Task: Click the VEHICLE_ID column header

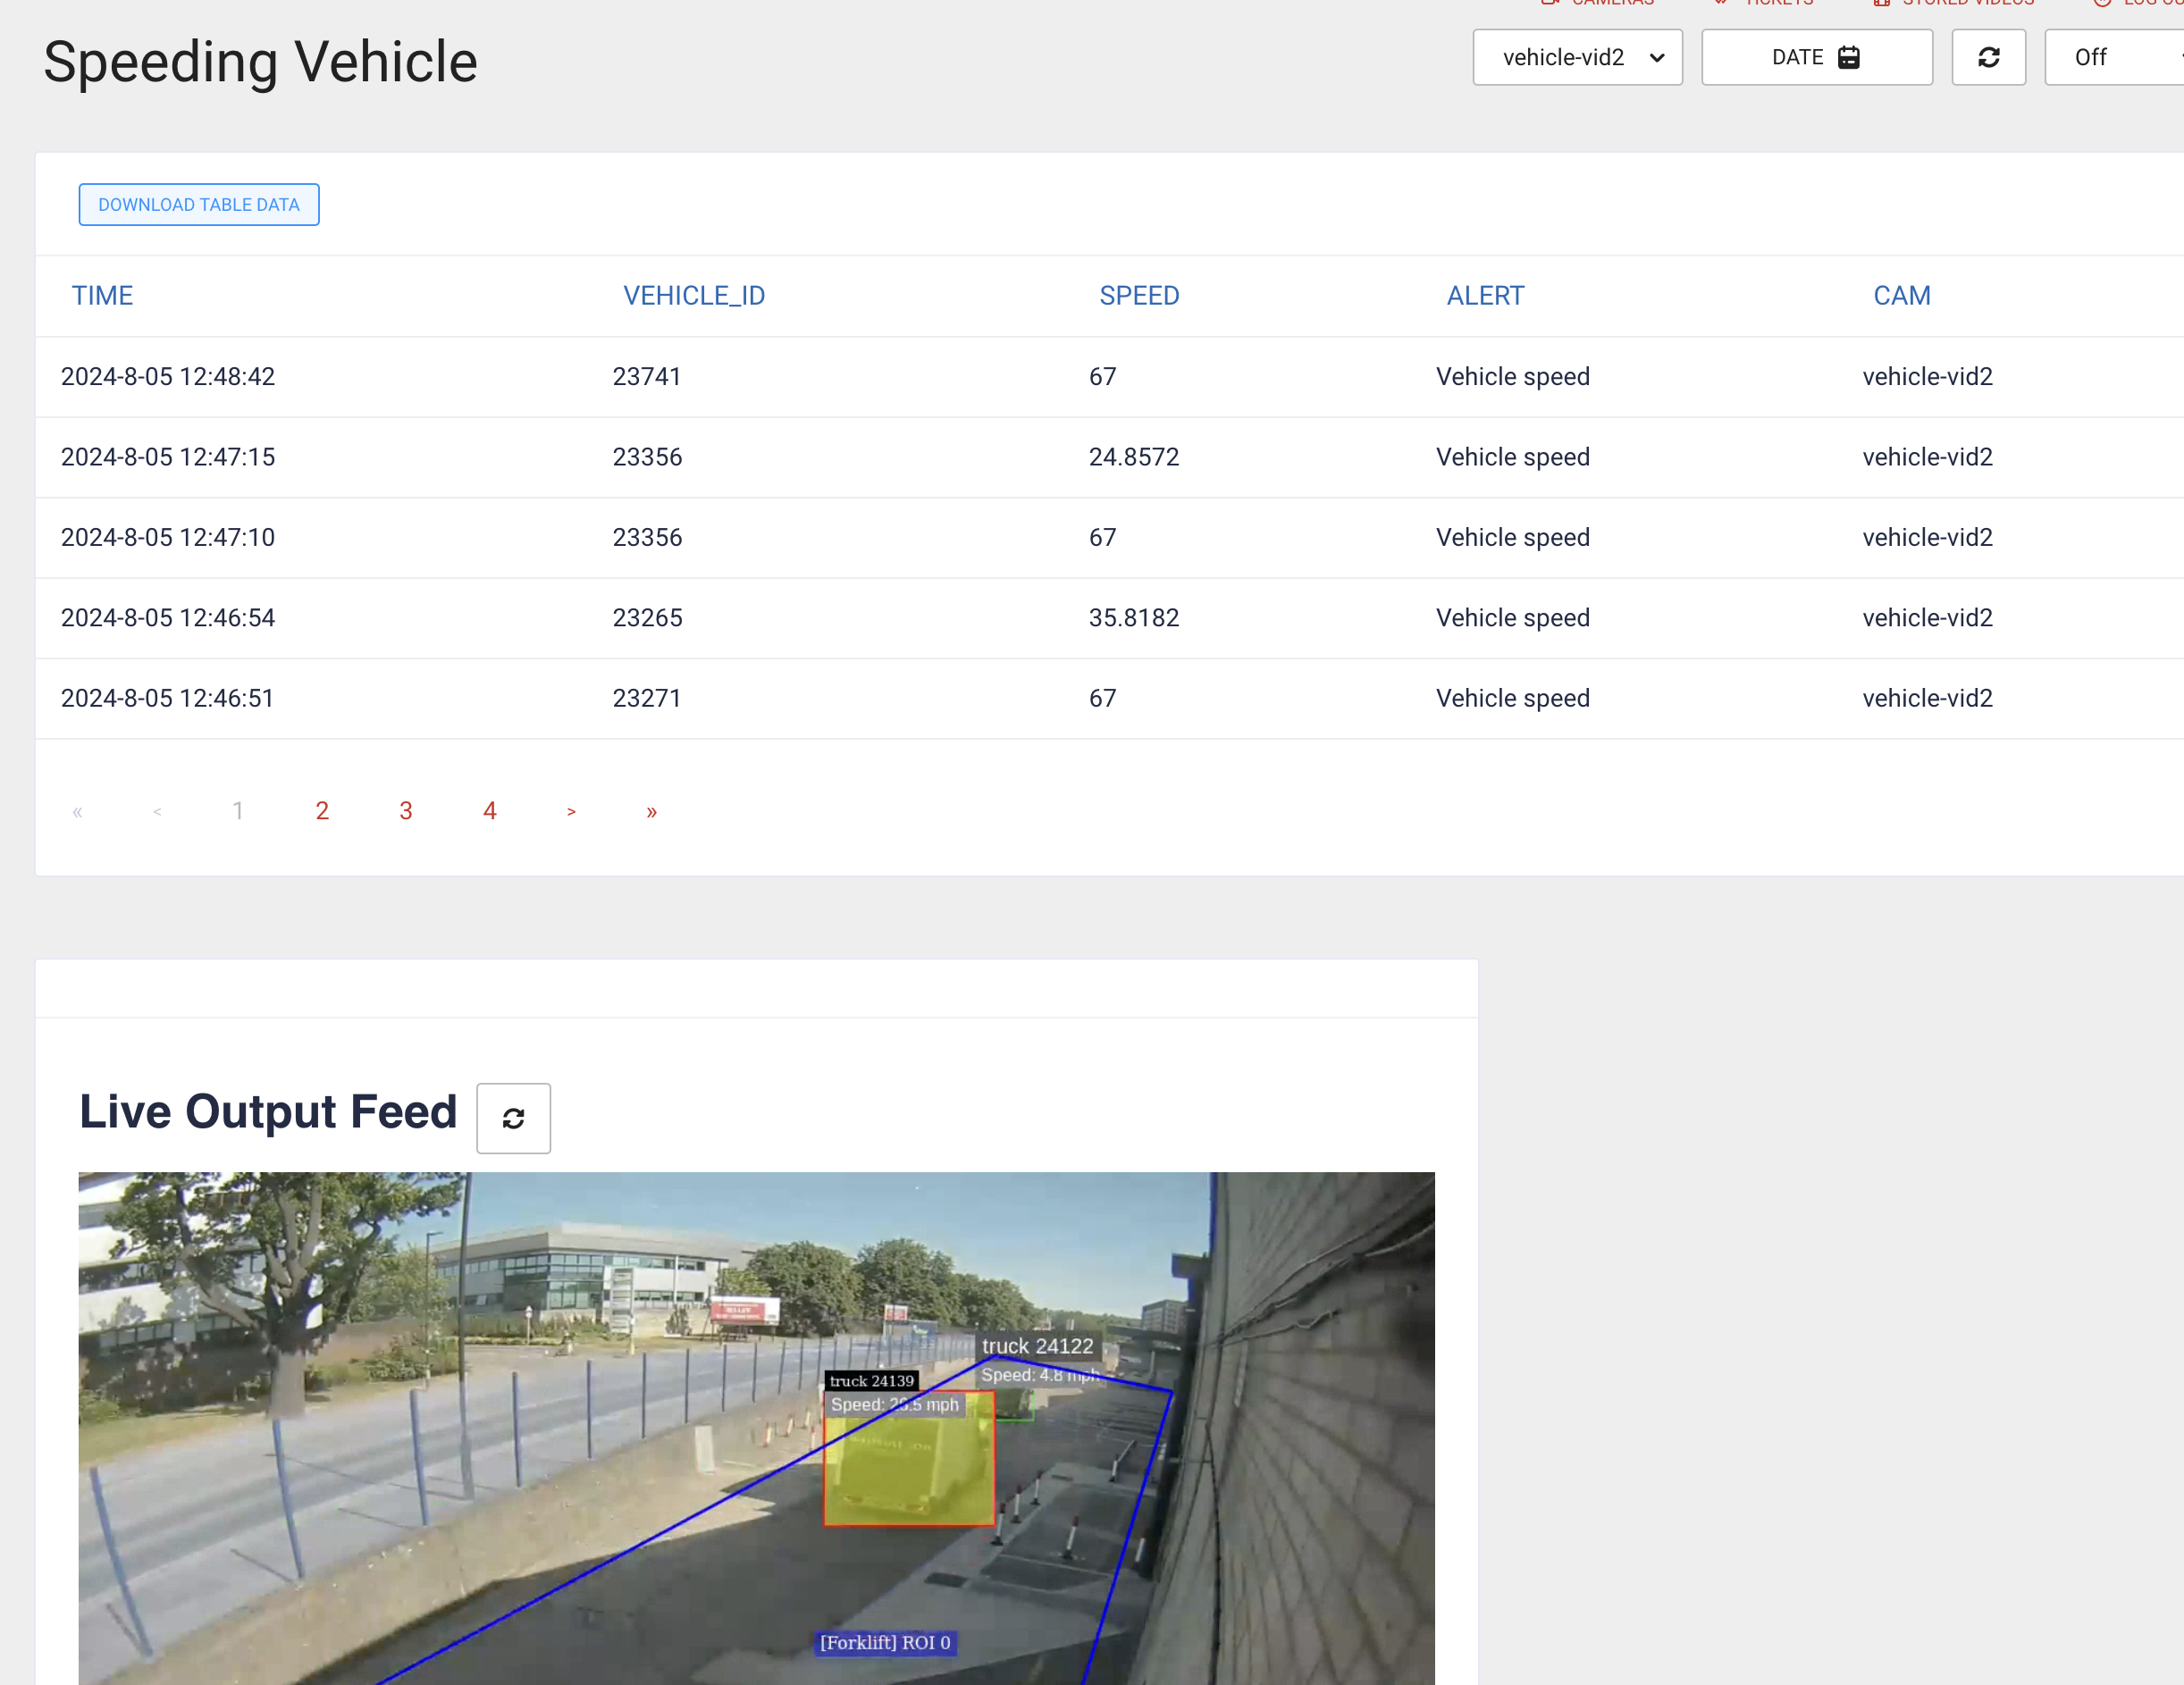Action: point(694,296)
